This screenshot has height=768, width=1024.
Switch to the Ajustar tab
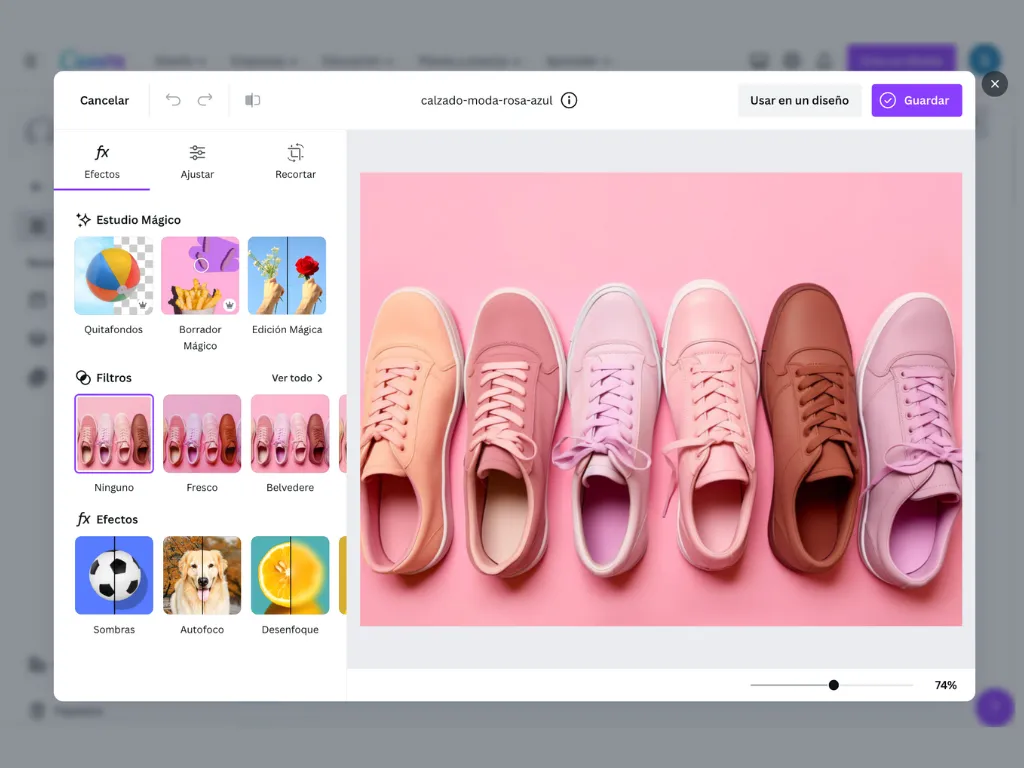click(197, 161)
